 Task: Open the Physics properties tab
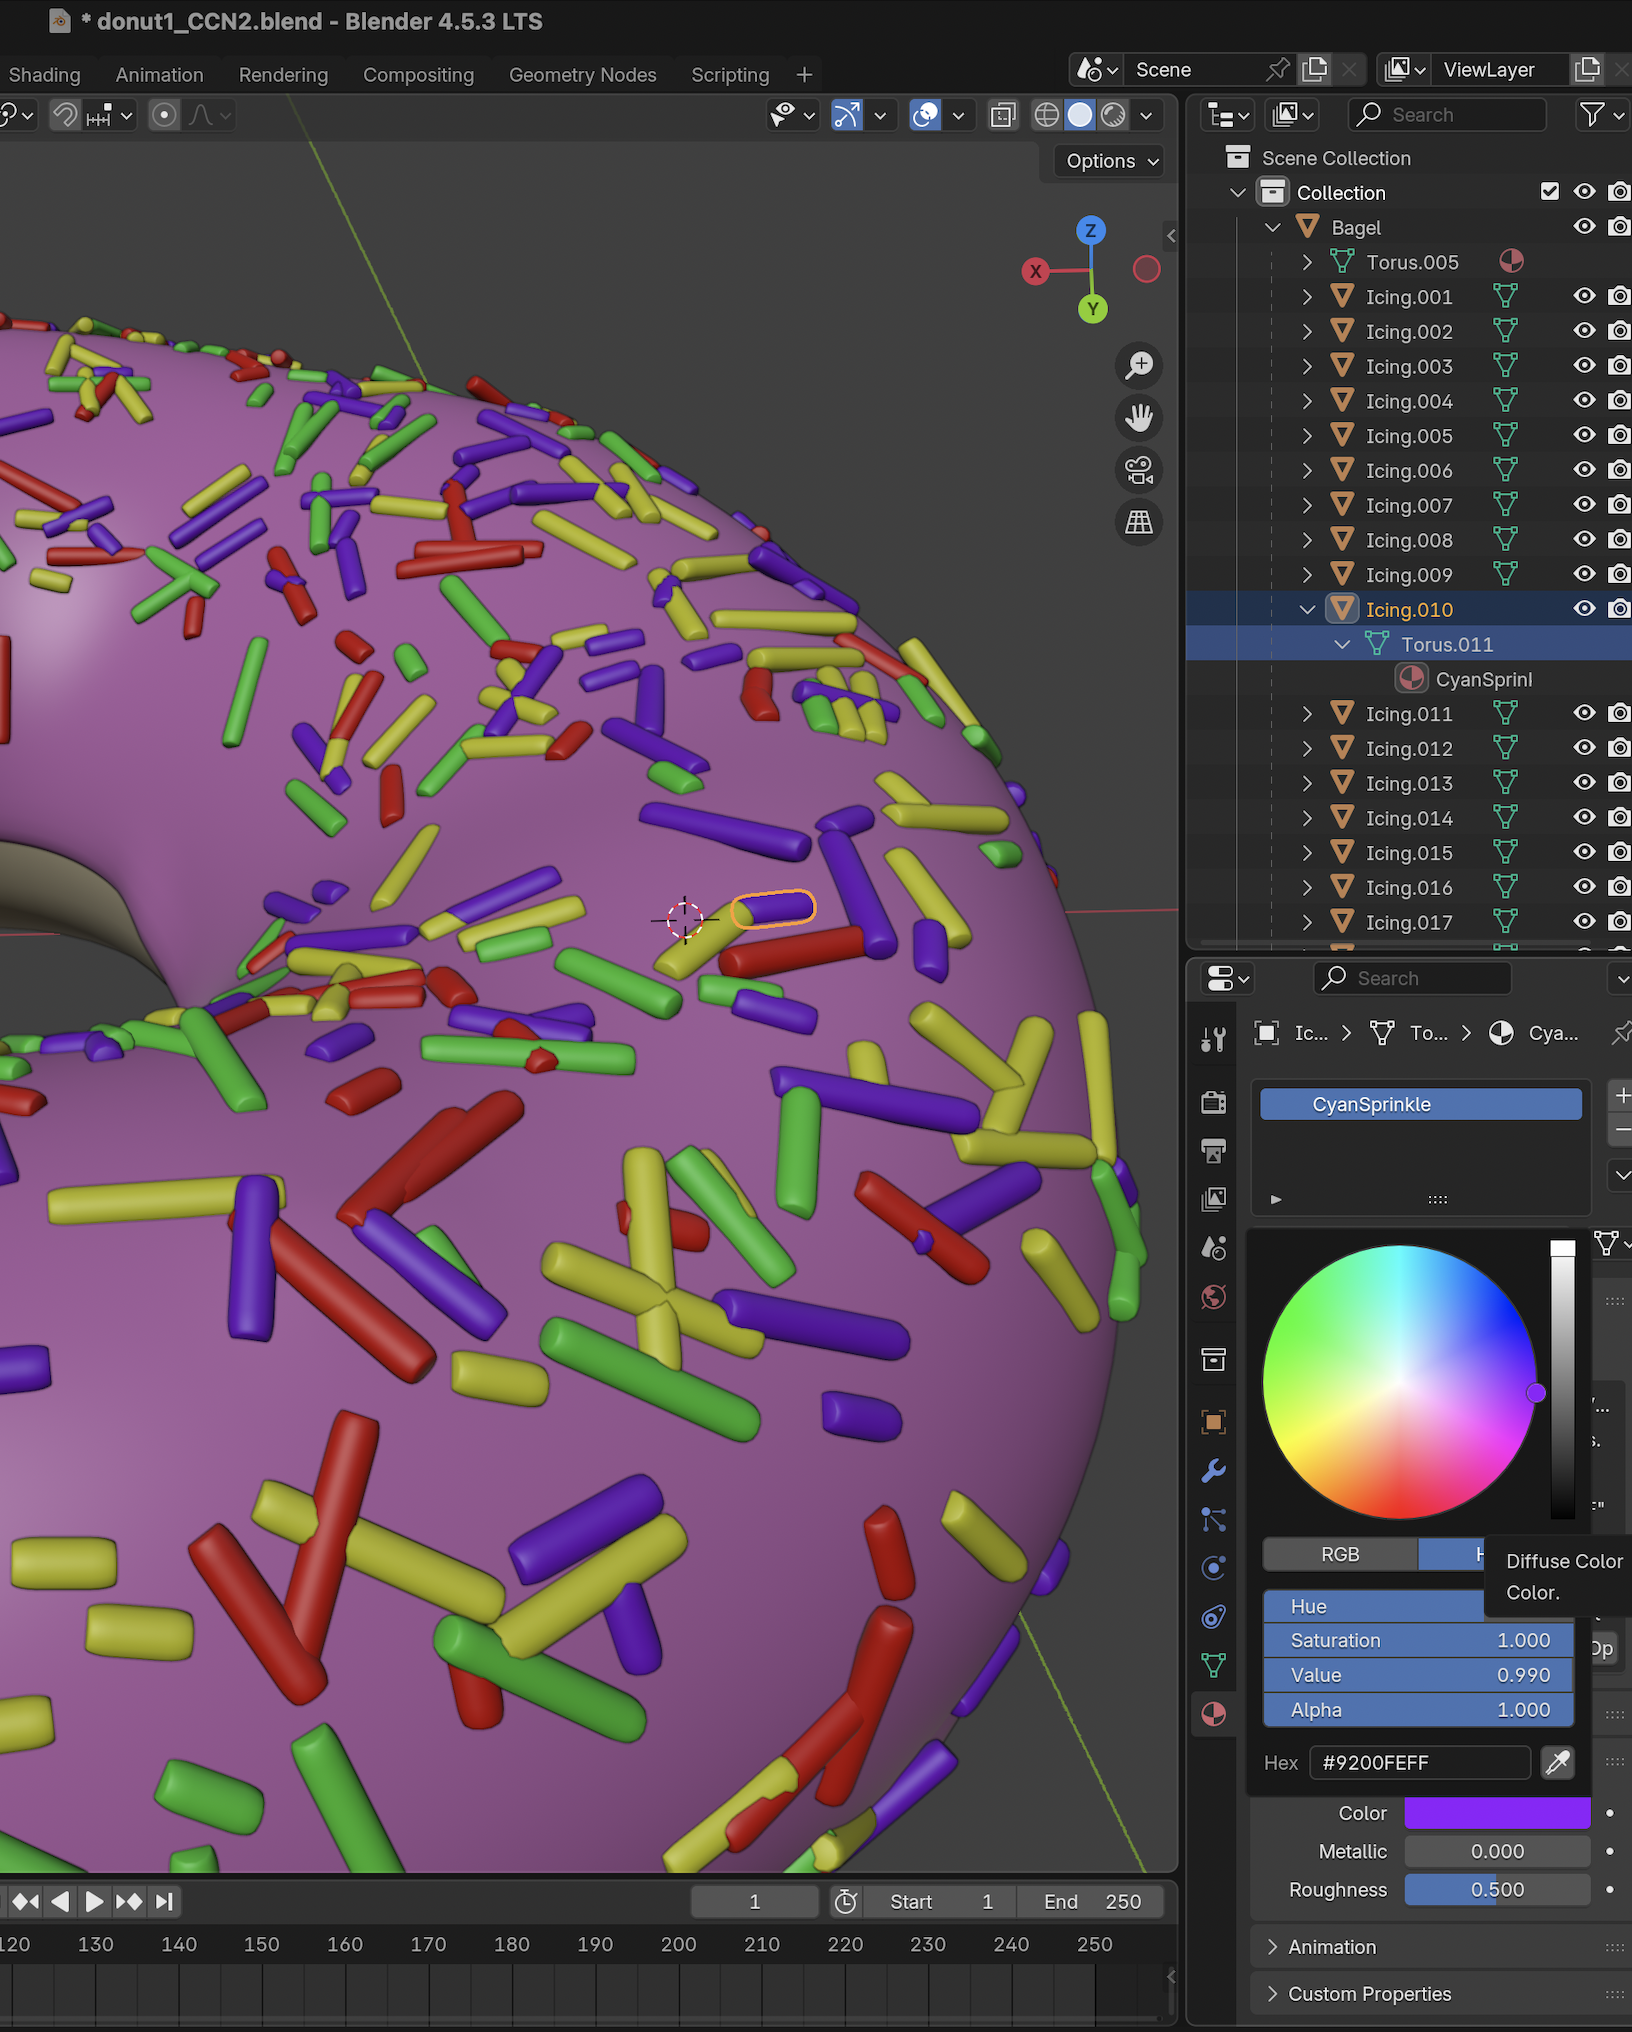(x=1214, y=1567)
